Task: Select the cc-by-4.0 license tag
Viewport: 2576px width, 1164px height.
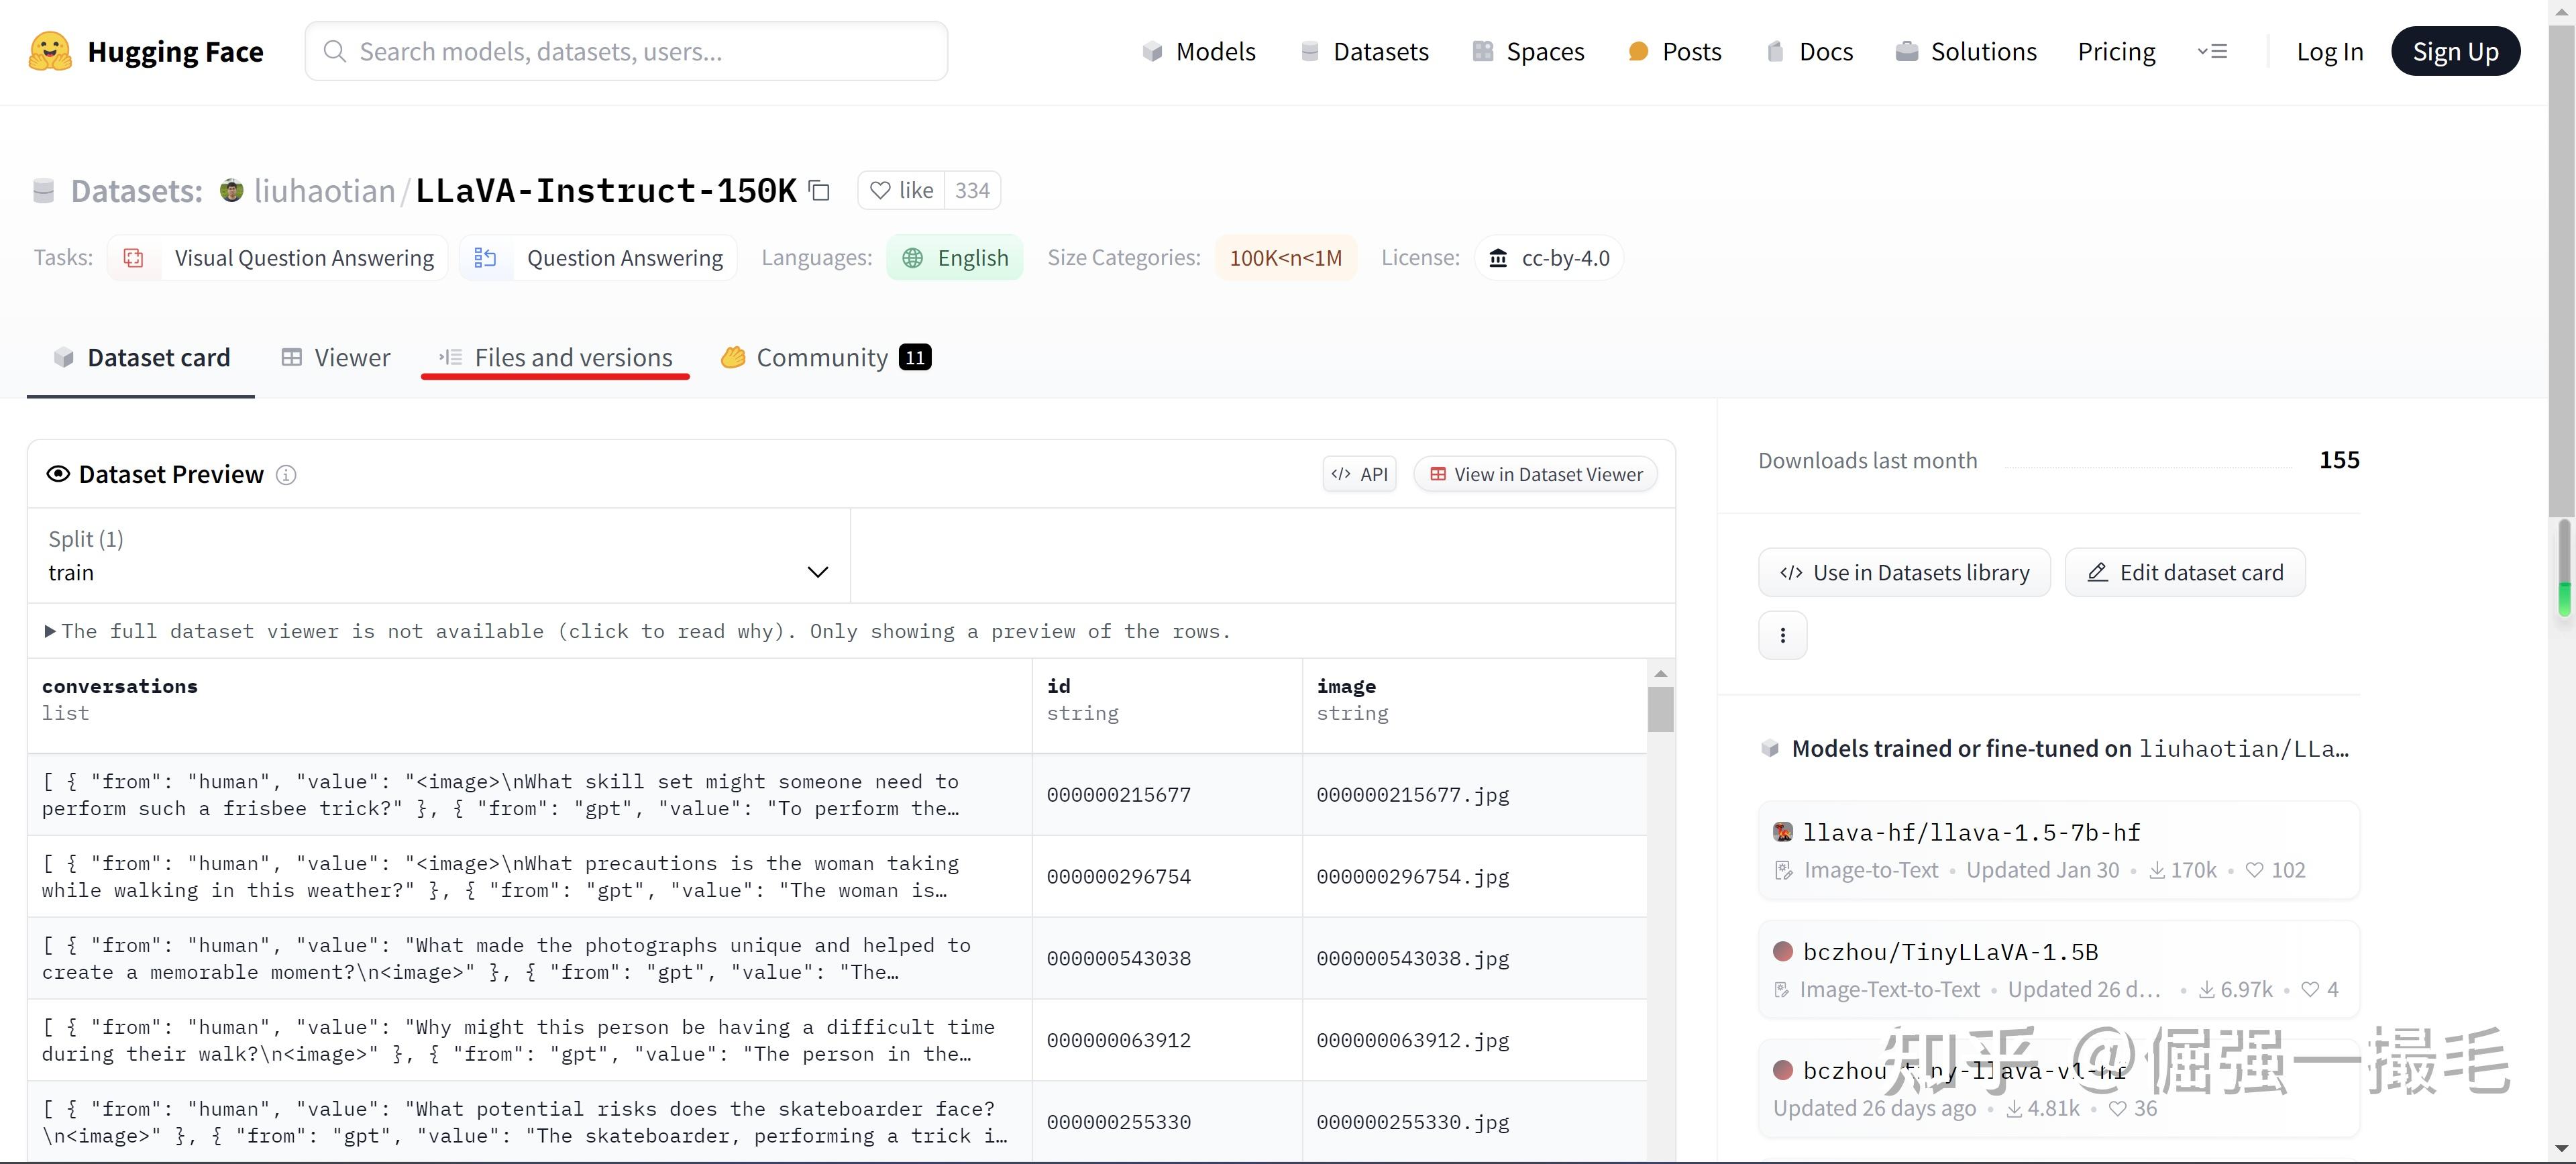Action: coord(1549,258)
